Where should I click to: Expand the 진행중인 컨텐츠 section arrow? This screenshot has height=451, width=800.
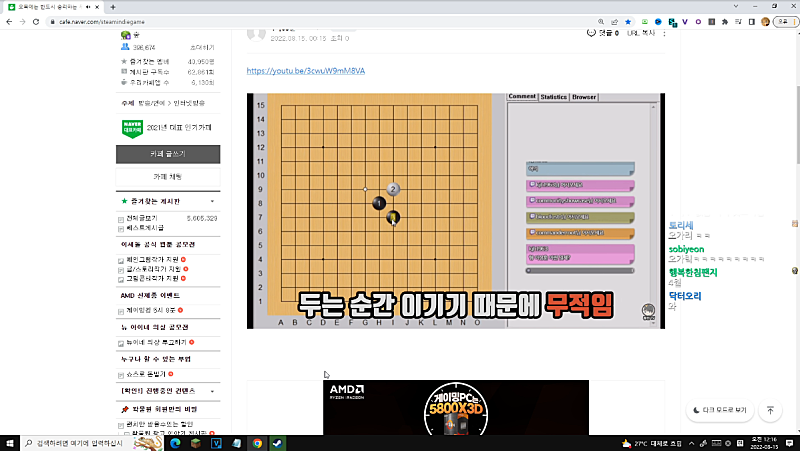pyautogui.click(x=212, y=391)
